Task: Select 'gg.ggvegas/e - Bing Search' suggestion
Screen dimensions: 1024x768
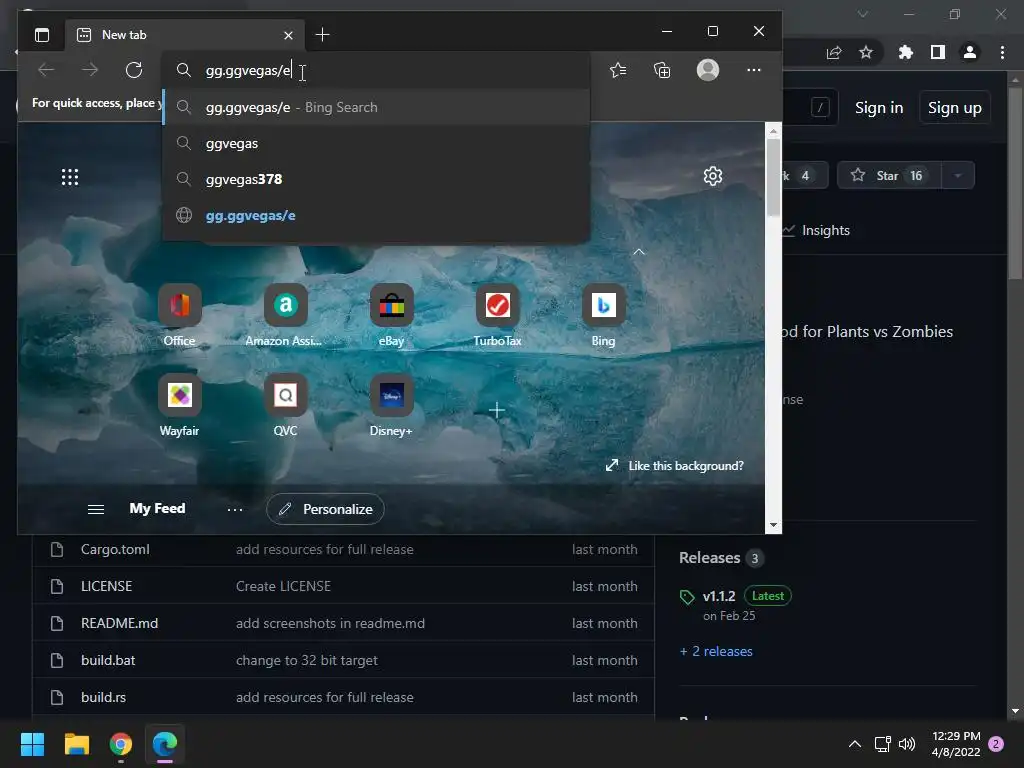Action: tap(376, 107)
